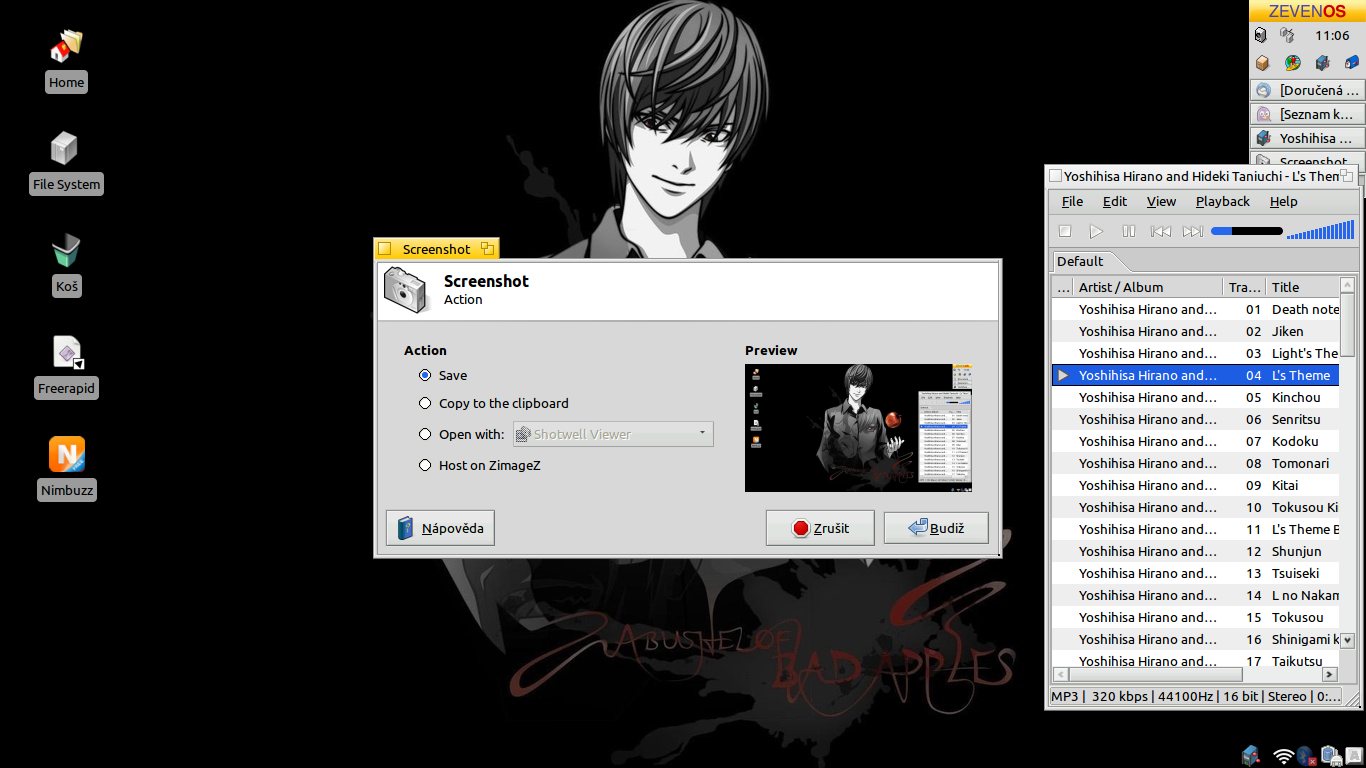Launch the music player icon in the panel launchers

[x=1322, y=63]
